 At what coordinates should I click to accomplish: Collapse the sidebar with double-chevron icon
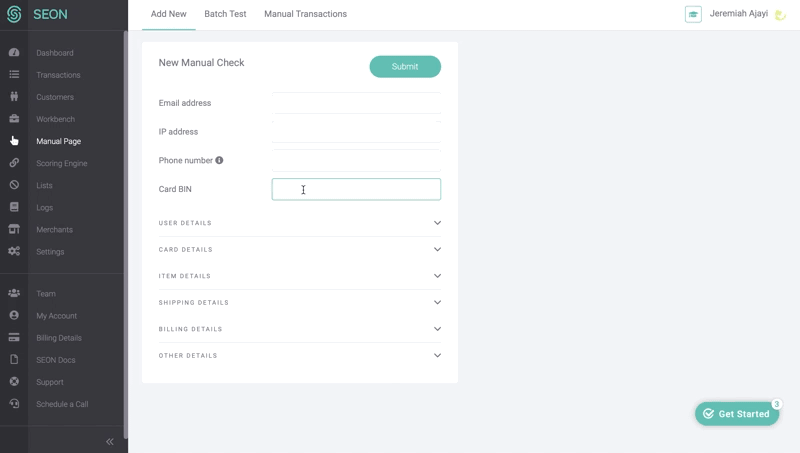point(110,441)
